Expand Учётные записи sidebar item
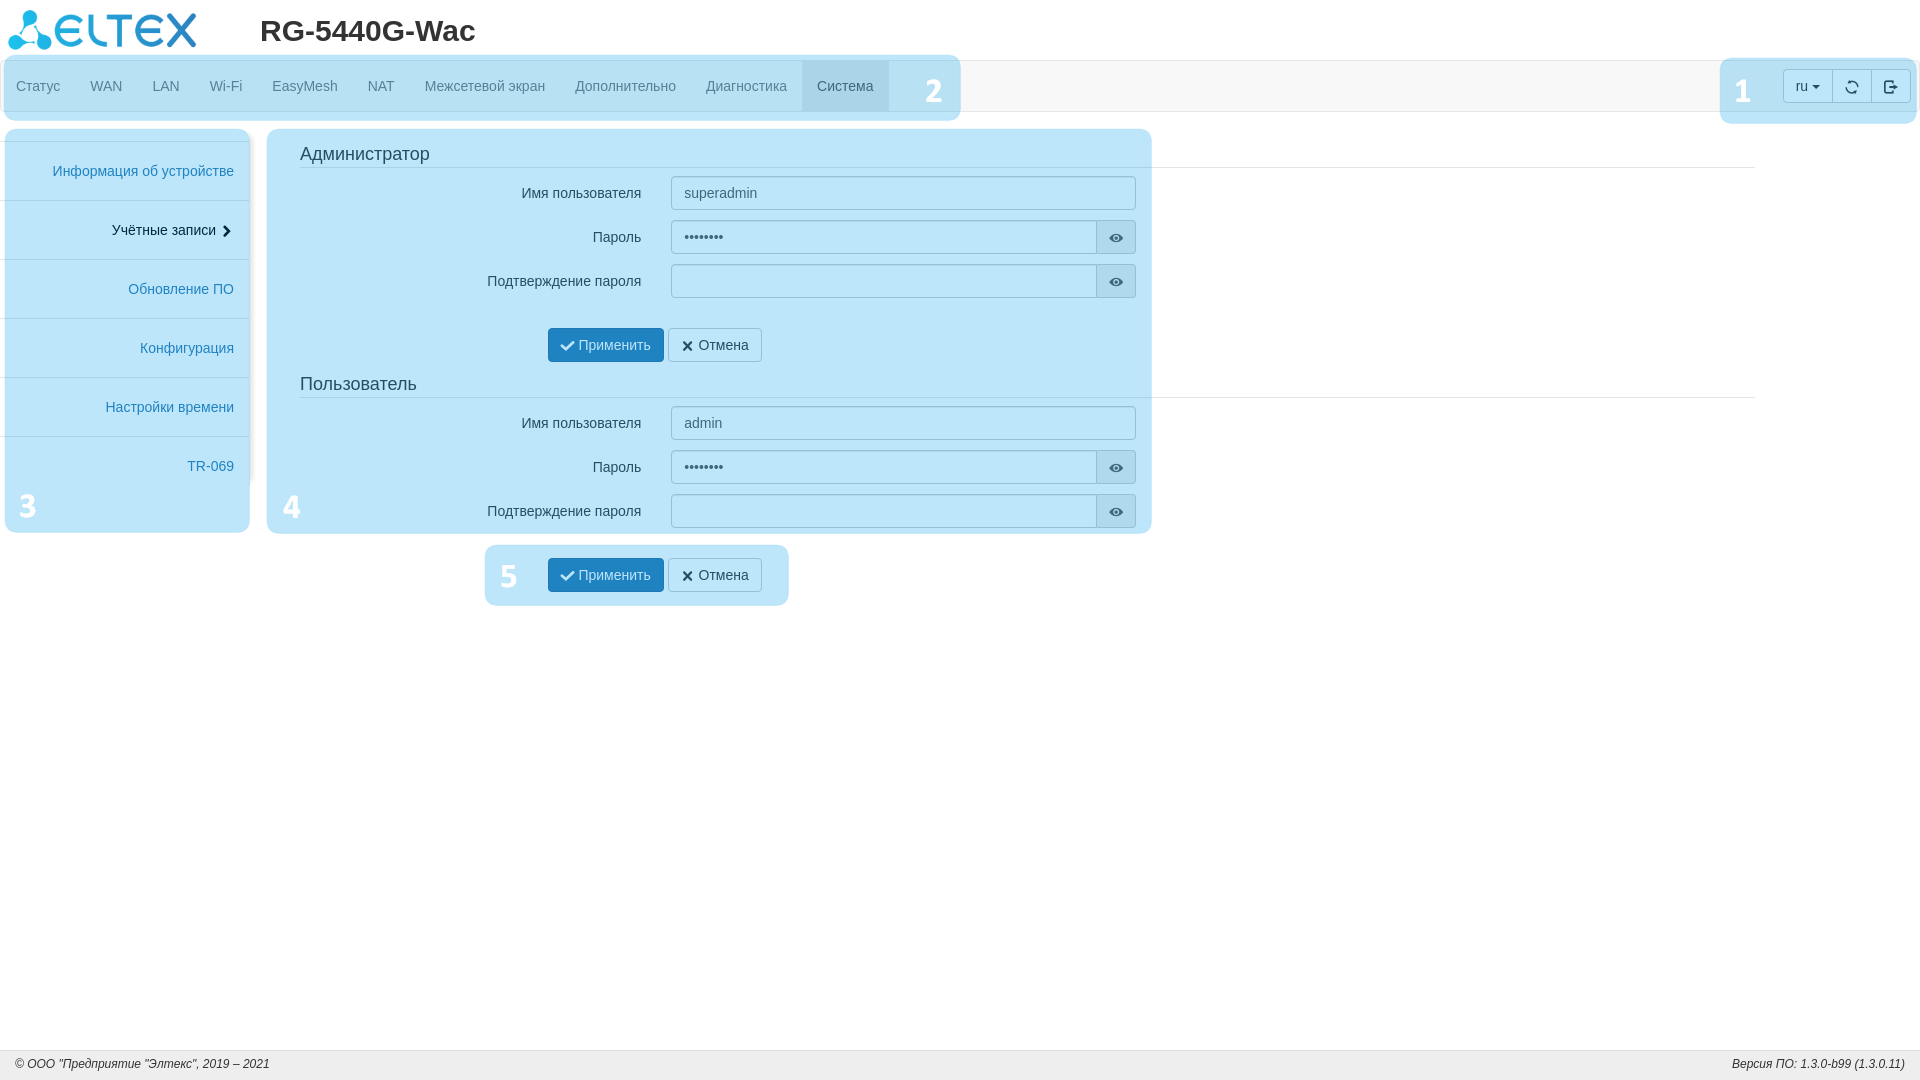This screenshot has width=1920, height=1080. 171,231
